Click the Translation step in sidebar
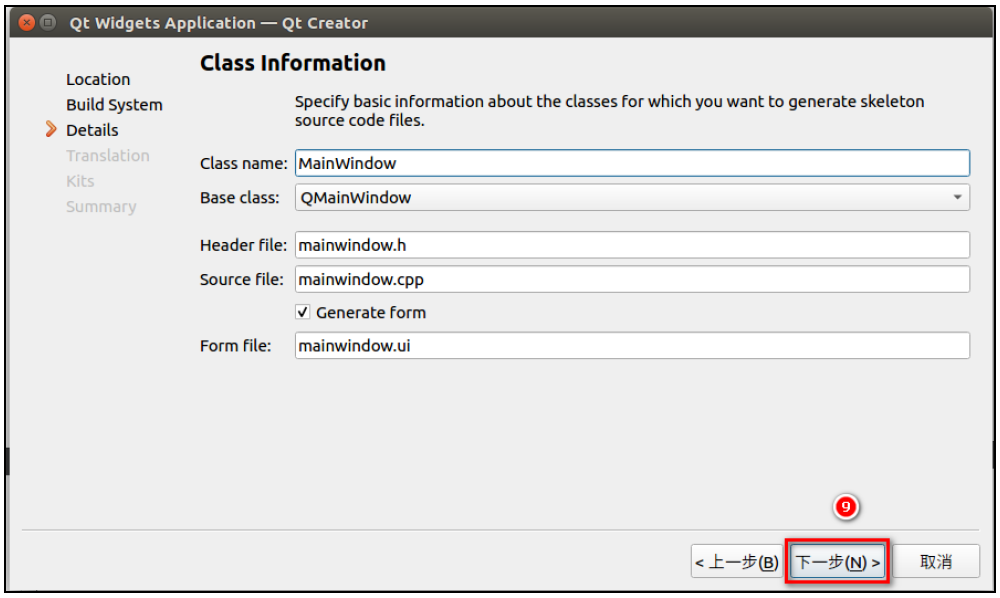 tap(108, 156)
